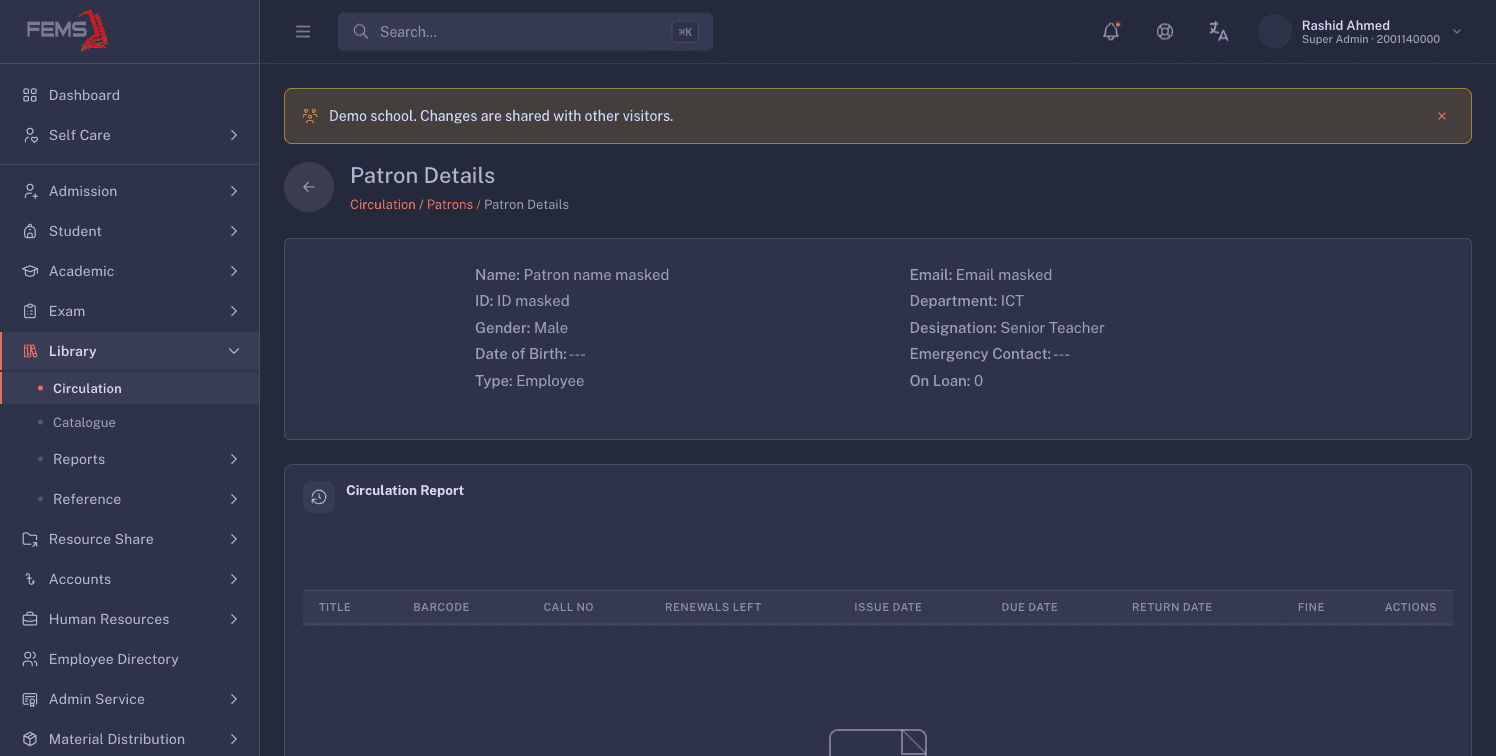Click the Employee Directory people icon
Screen dimensions: 1496x756
pos(30,659)
